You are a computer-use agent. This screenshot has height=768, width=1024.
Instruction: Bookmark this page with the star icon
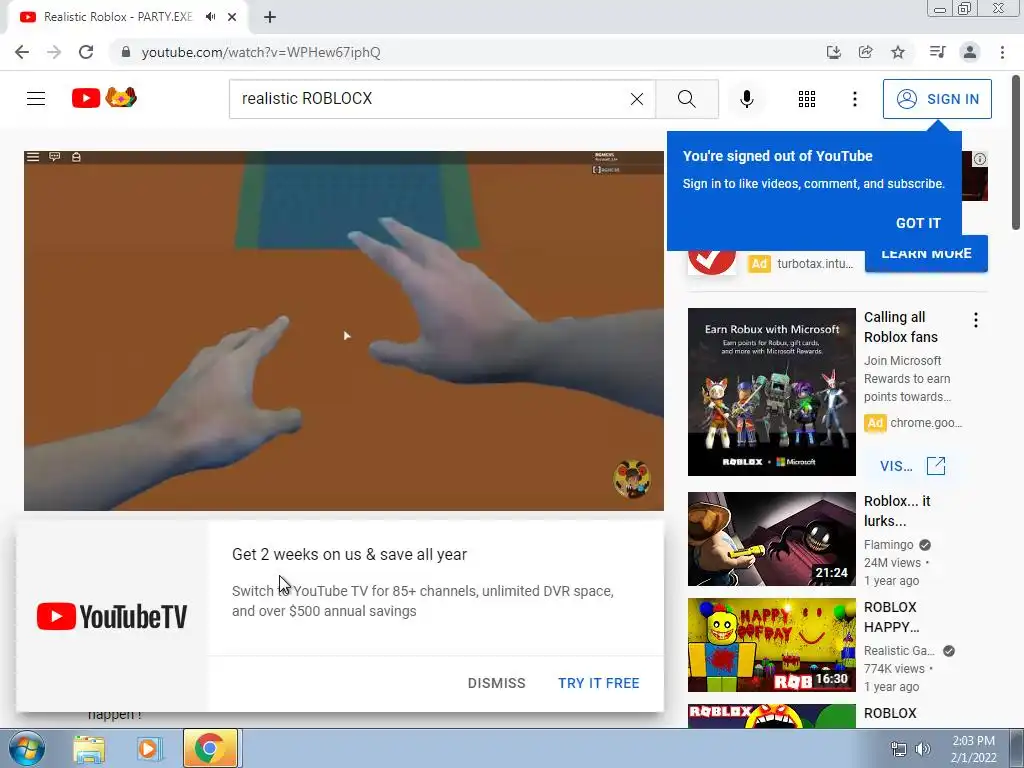(898, 52)
